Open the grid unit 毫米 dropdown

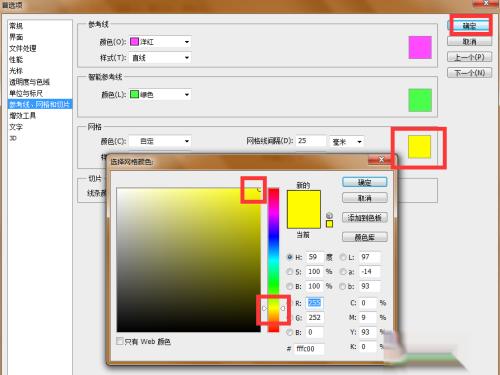coord(347,142)
